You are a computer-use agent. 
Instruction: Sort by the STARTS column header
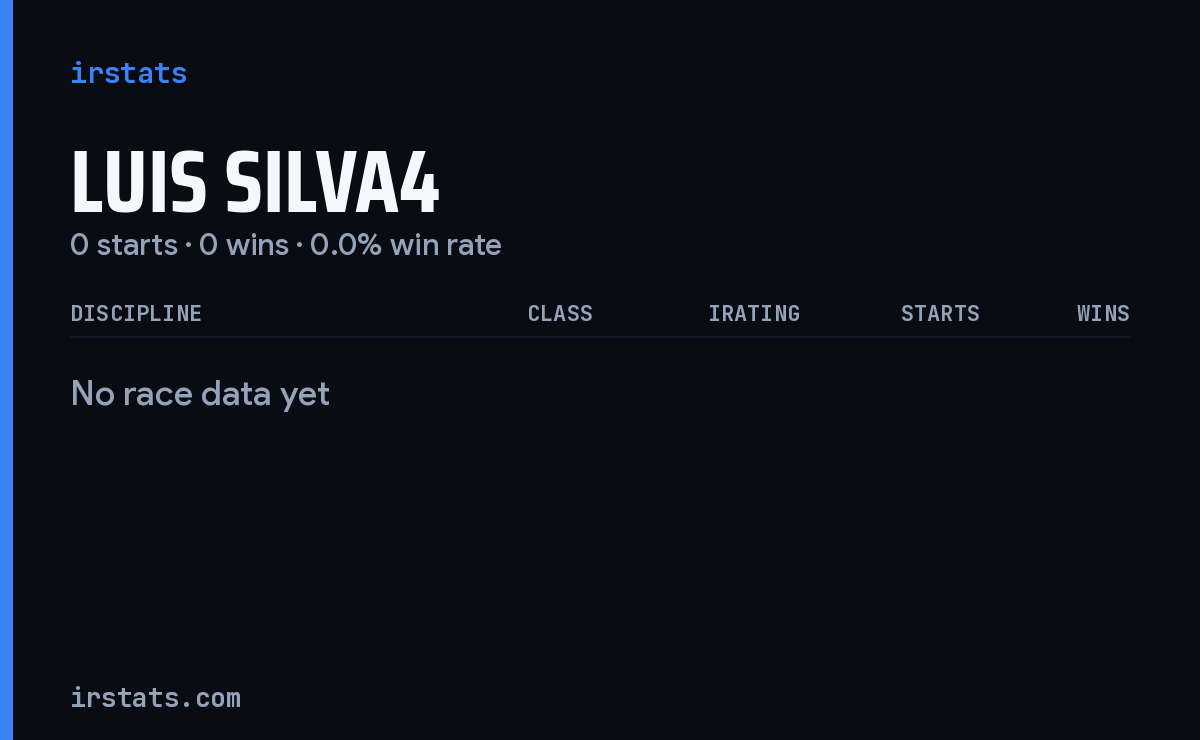pyautogui.click(x=940, y=314)
